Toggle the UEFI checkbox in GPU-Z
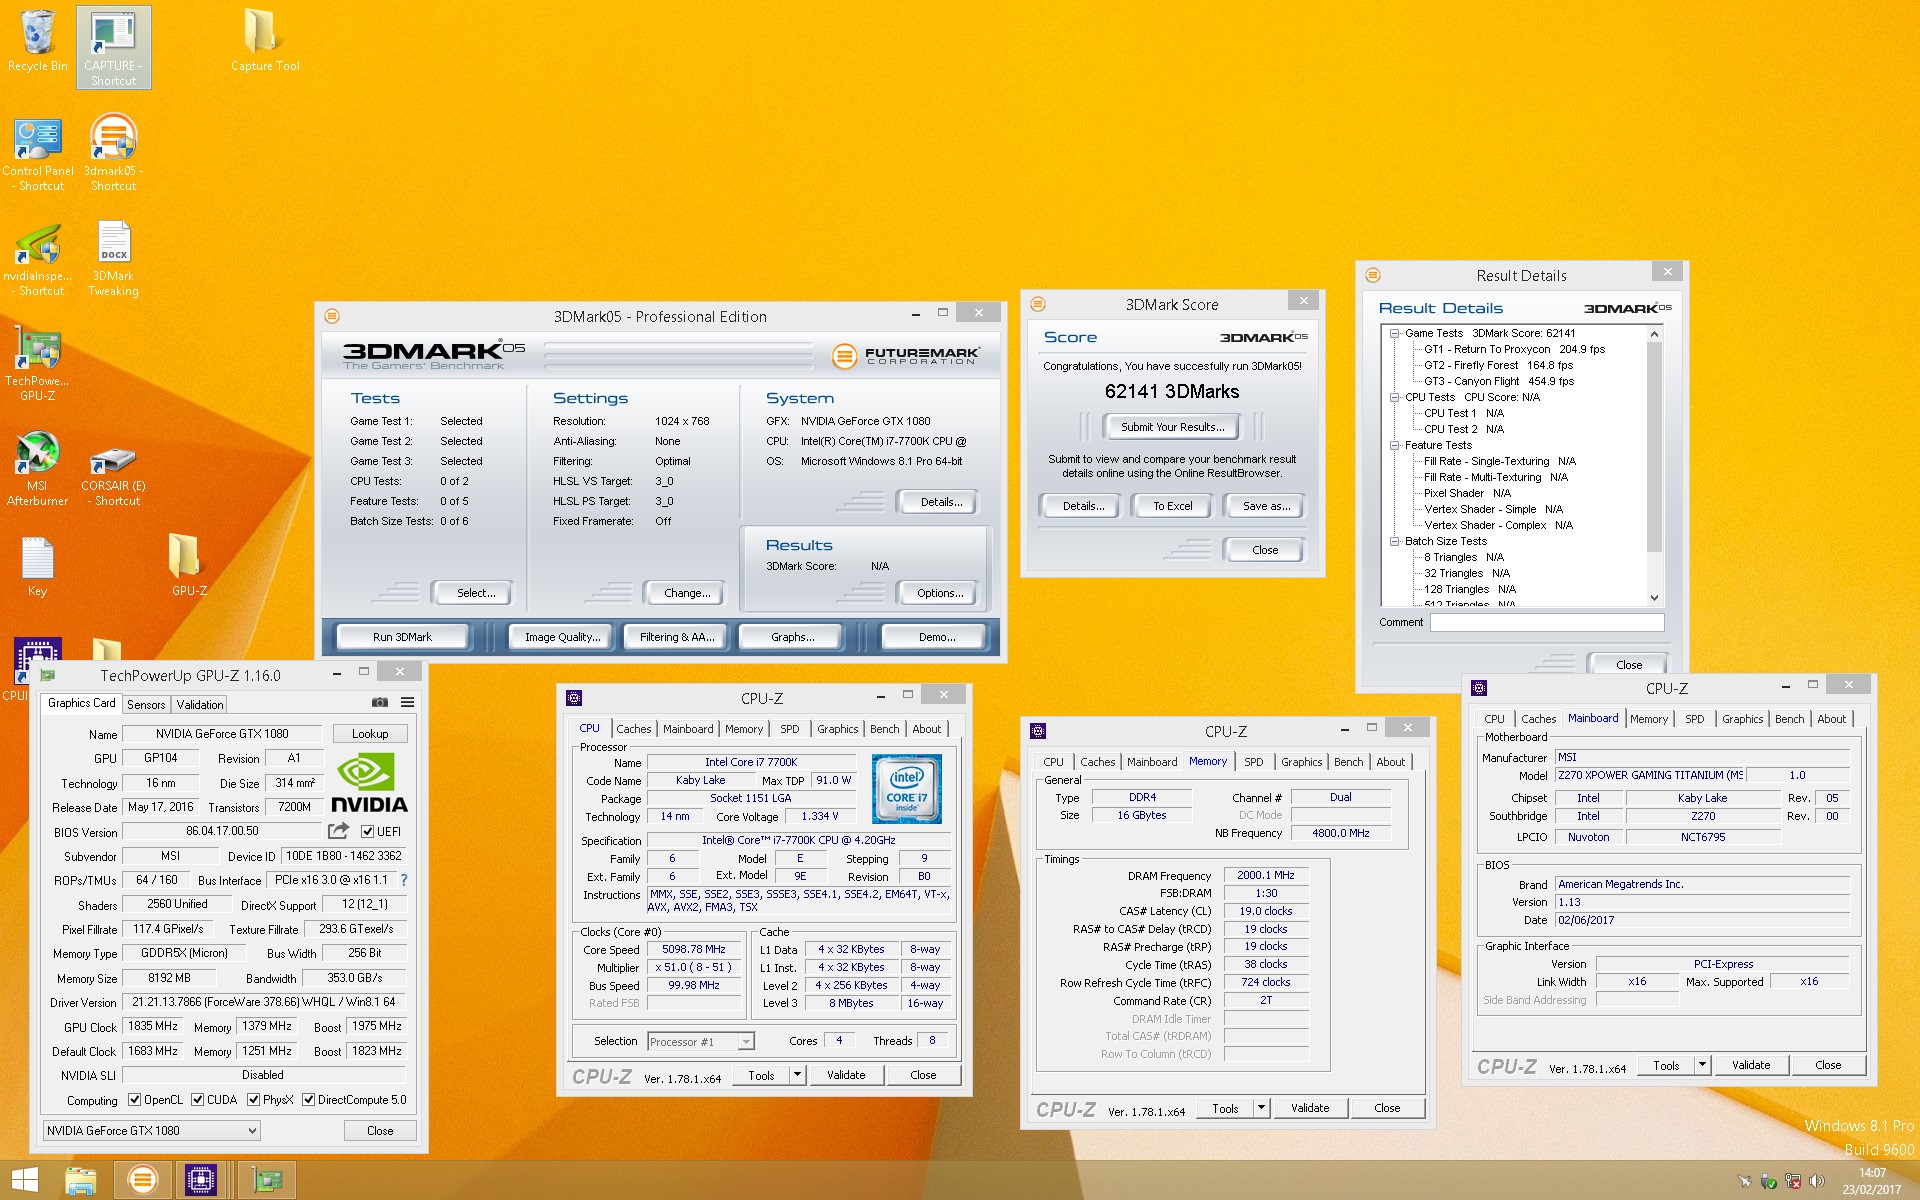1920x1200 pixels. tap(367, 832)
